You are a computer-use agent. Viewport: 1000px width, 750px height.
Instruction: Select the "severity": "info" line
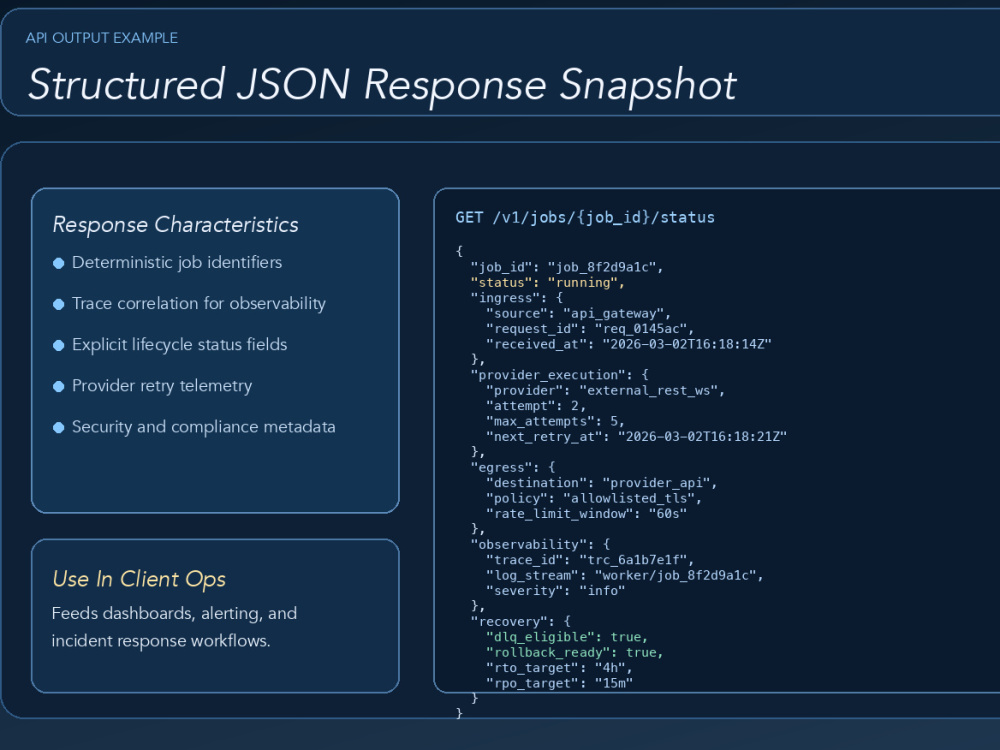coord(555,591)
